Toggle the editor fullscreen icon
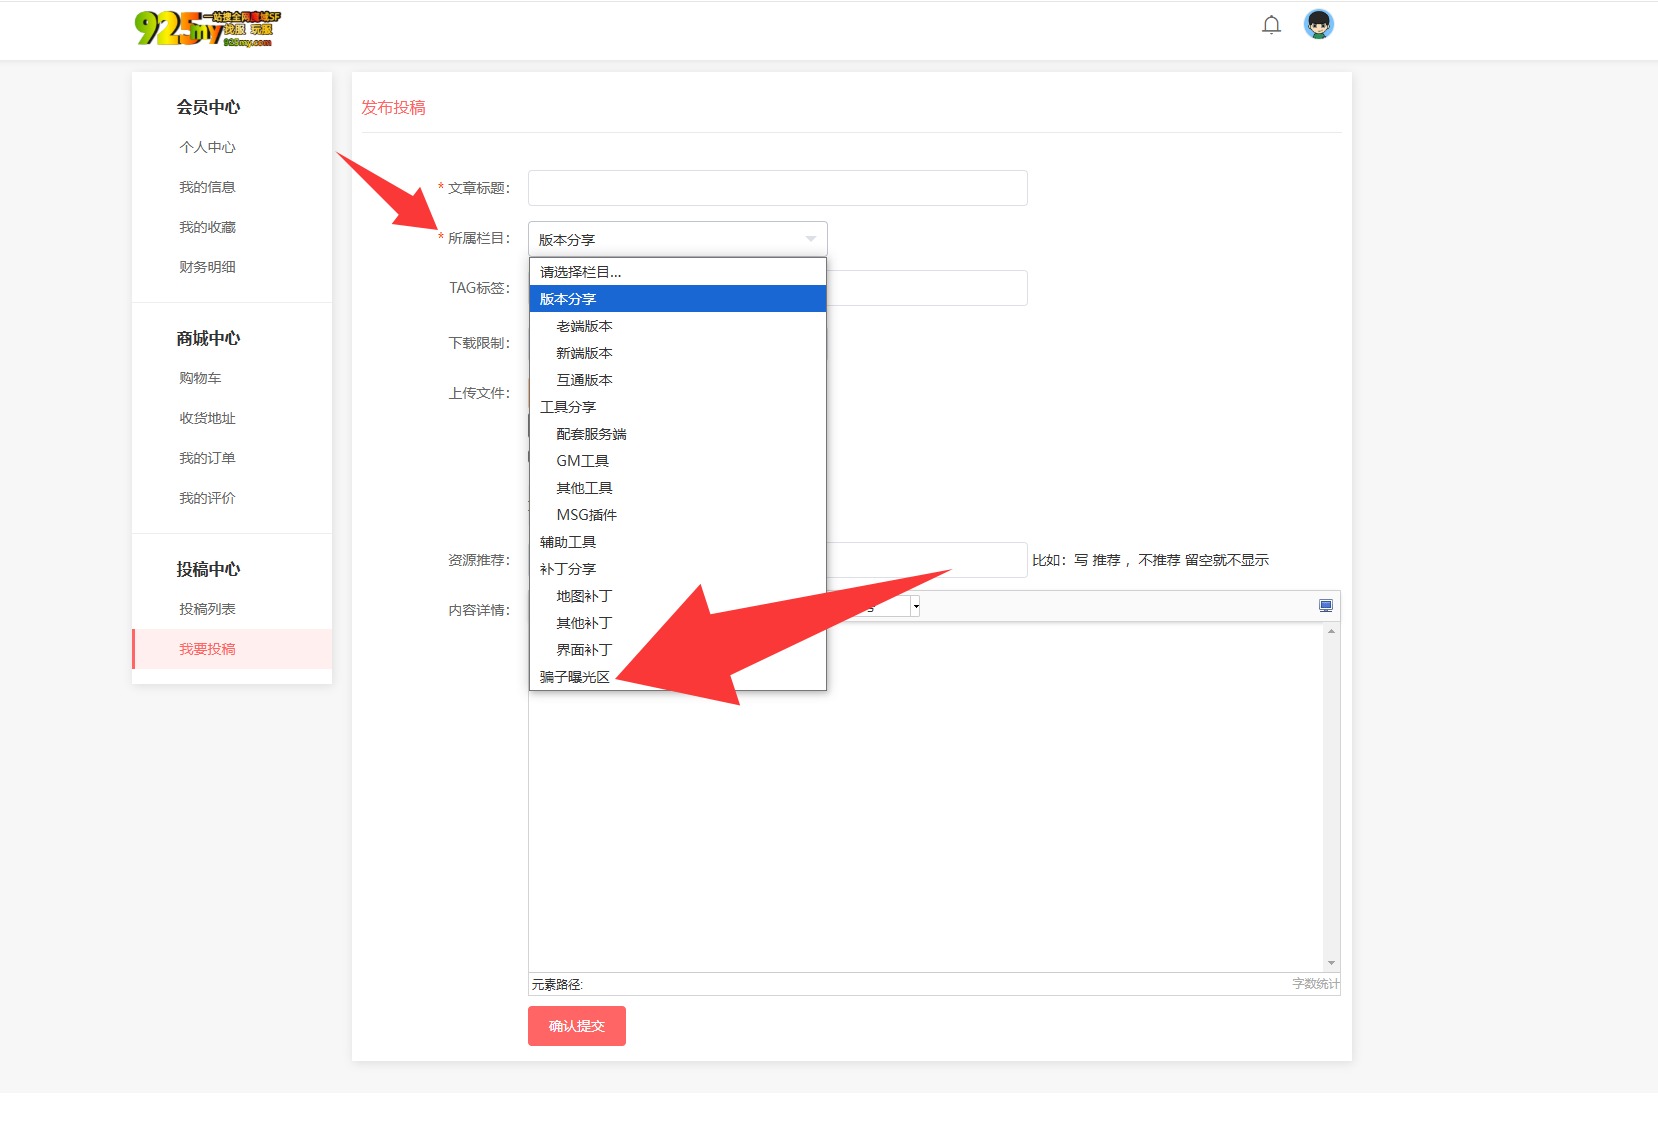Image resolution: width=1658 pixels, height=1133 pixels. coord(1325,606)
